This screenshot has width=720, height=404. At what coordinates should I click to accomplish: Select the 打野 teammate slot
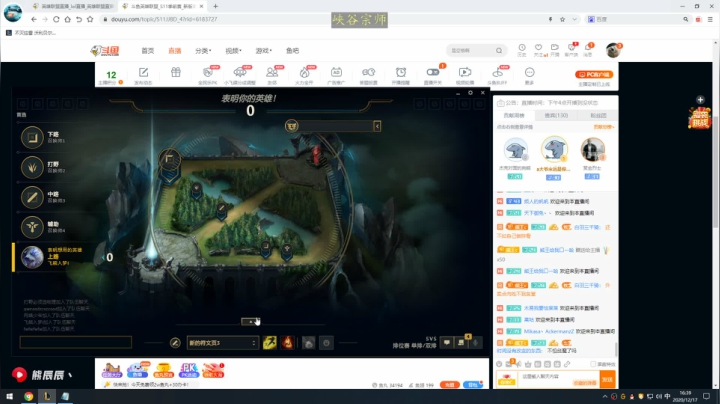[x=51, y=167]
